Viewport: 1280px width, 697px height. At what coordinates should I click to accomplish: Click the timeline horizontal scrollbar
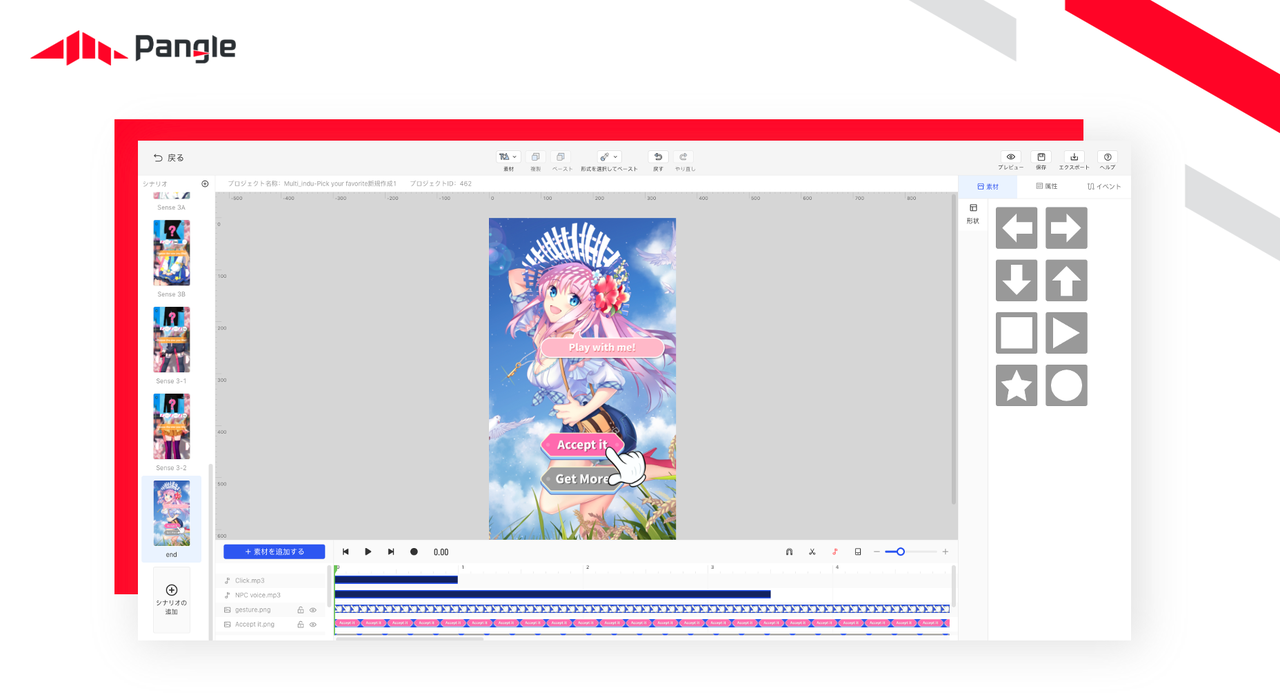pyautogui.click(x=409, y=638)
